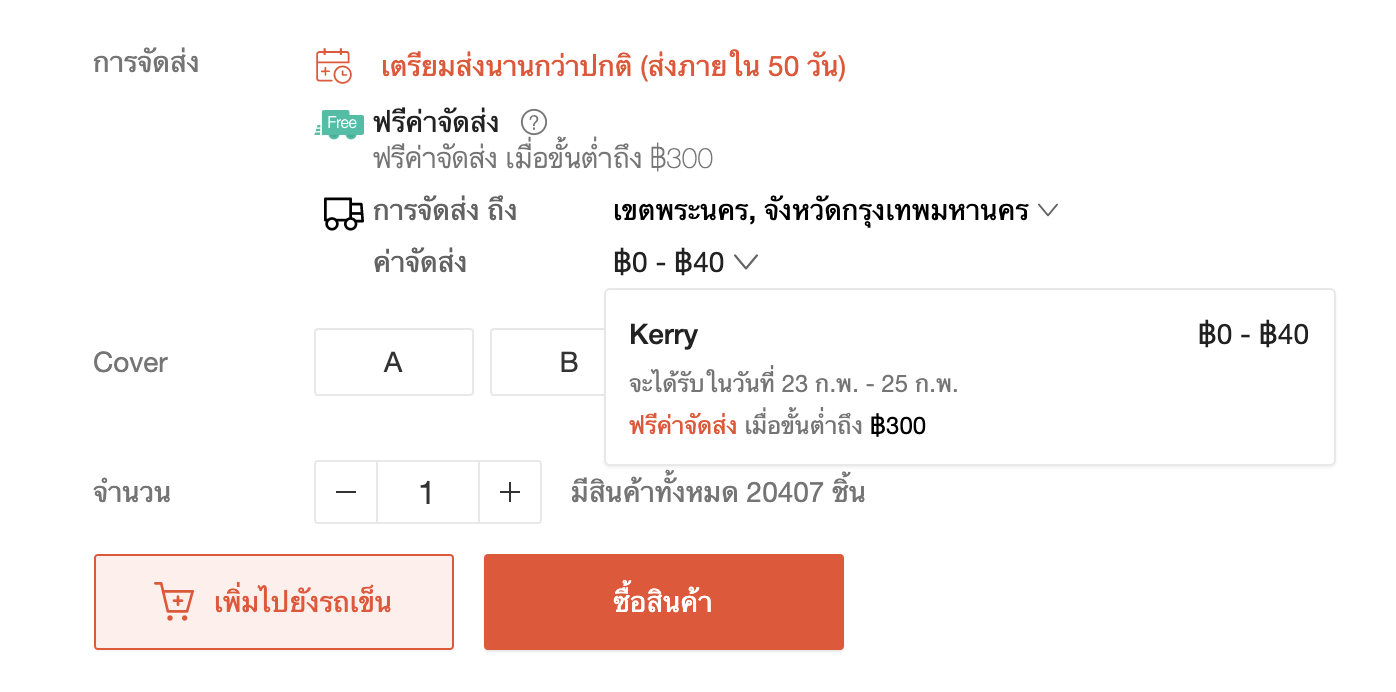
Task: Collapse the ฿0 - ฿40 shipping fee chevron
Action: point(746,263)
